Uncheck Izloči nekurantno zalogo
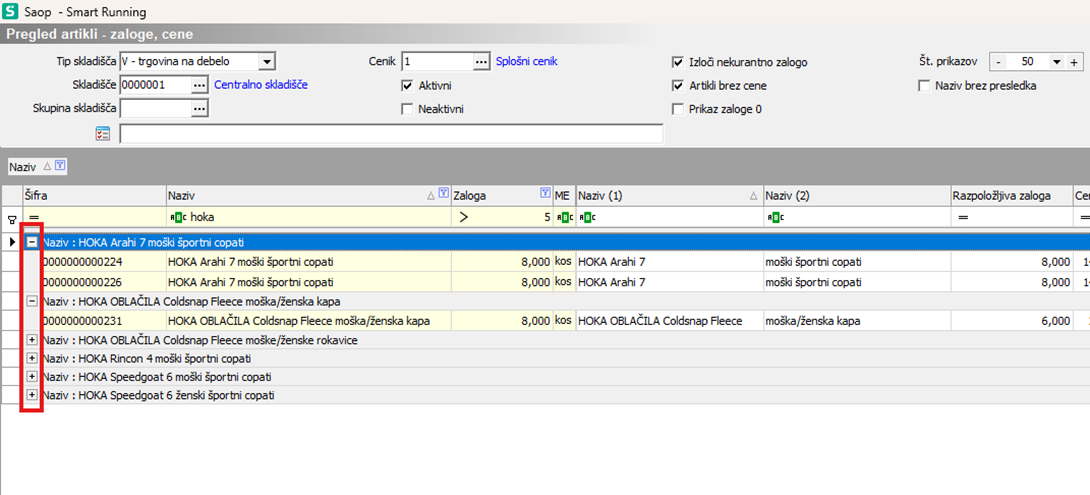Image resolution: width=1090 pixels, height=495 pixels. click(x=678, y=63)
